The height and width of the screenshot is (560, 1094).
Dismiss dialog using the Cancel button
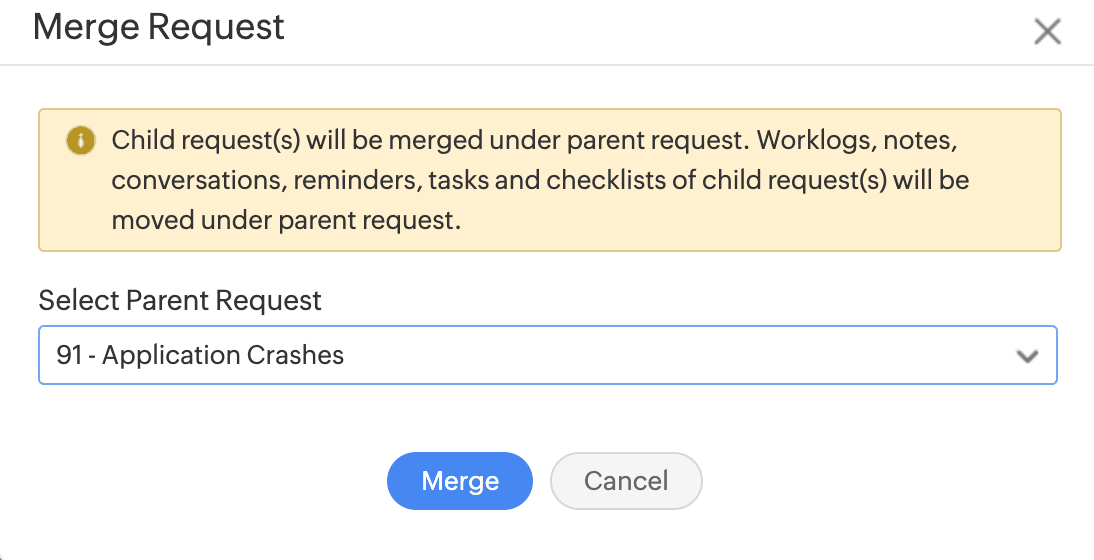[626, 481]
